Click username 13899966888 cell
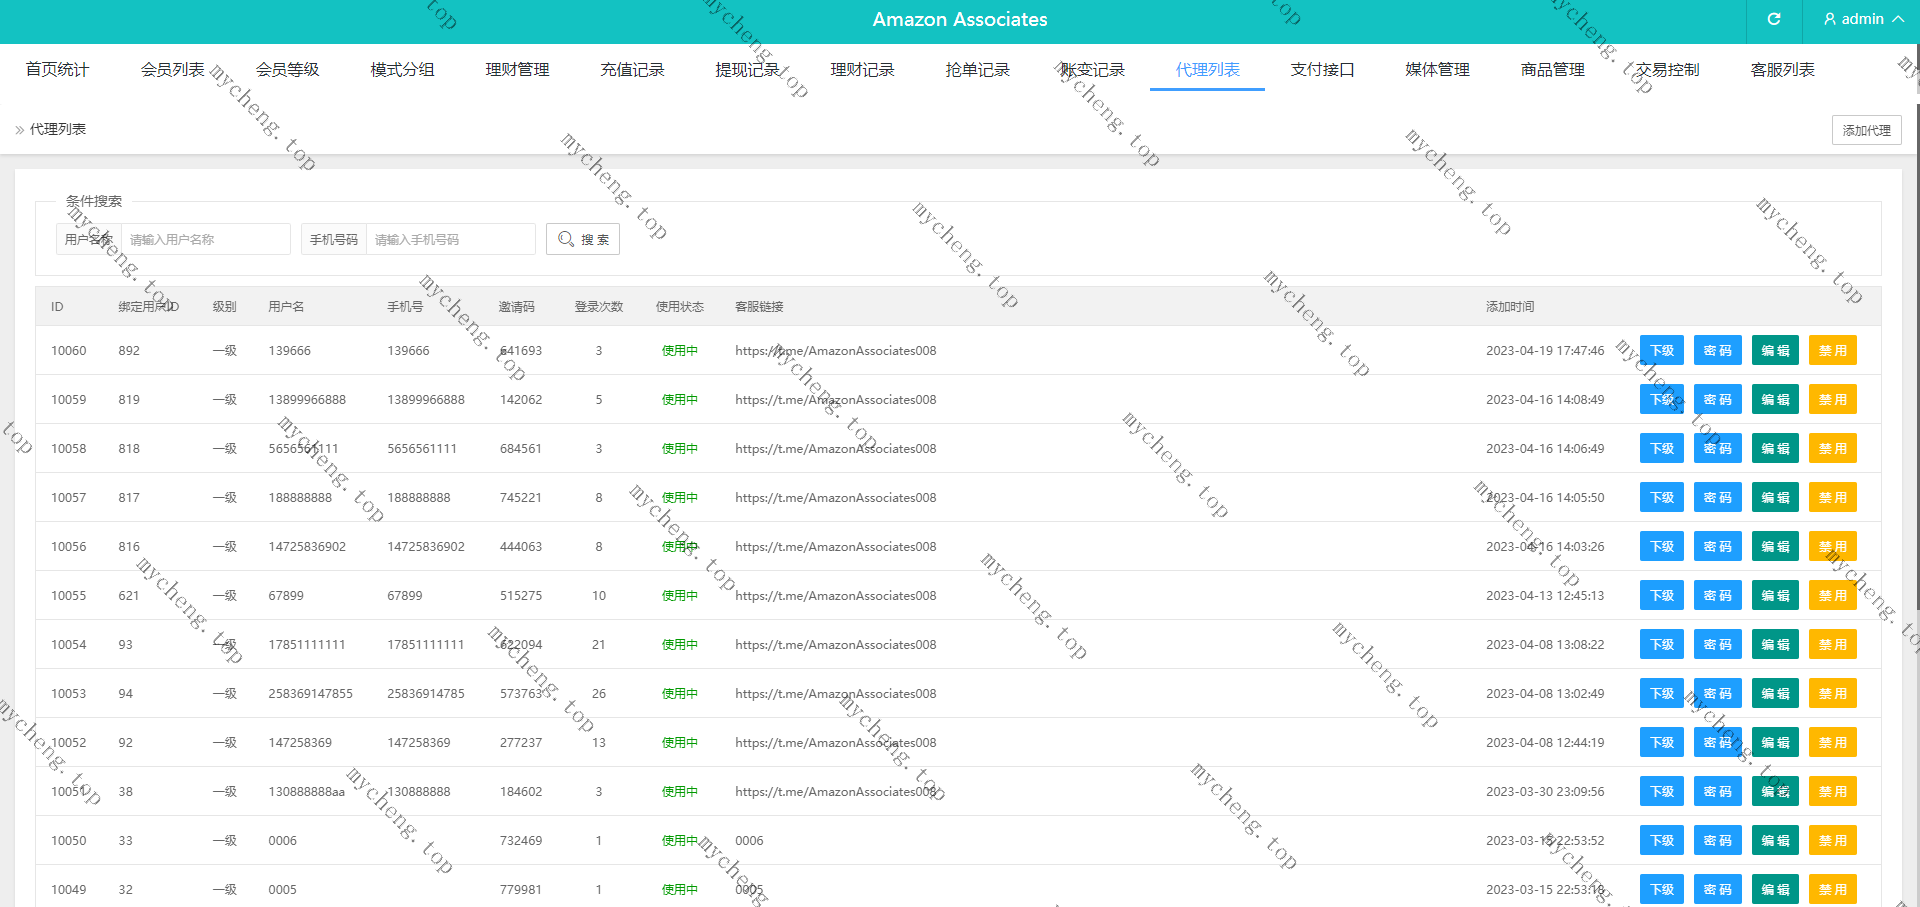Viewport: 1920px width, 907px height. pyautogui.click(x=307, y=399)
